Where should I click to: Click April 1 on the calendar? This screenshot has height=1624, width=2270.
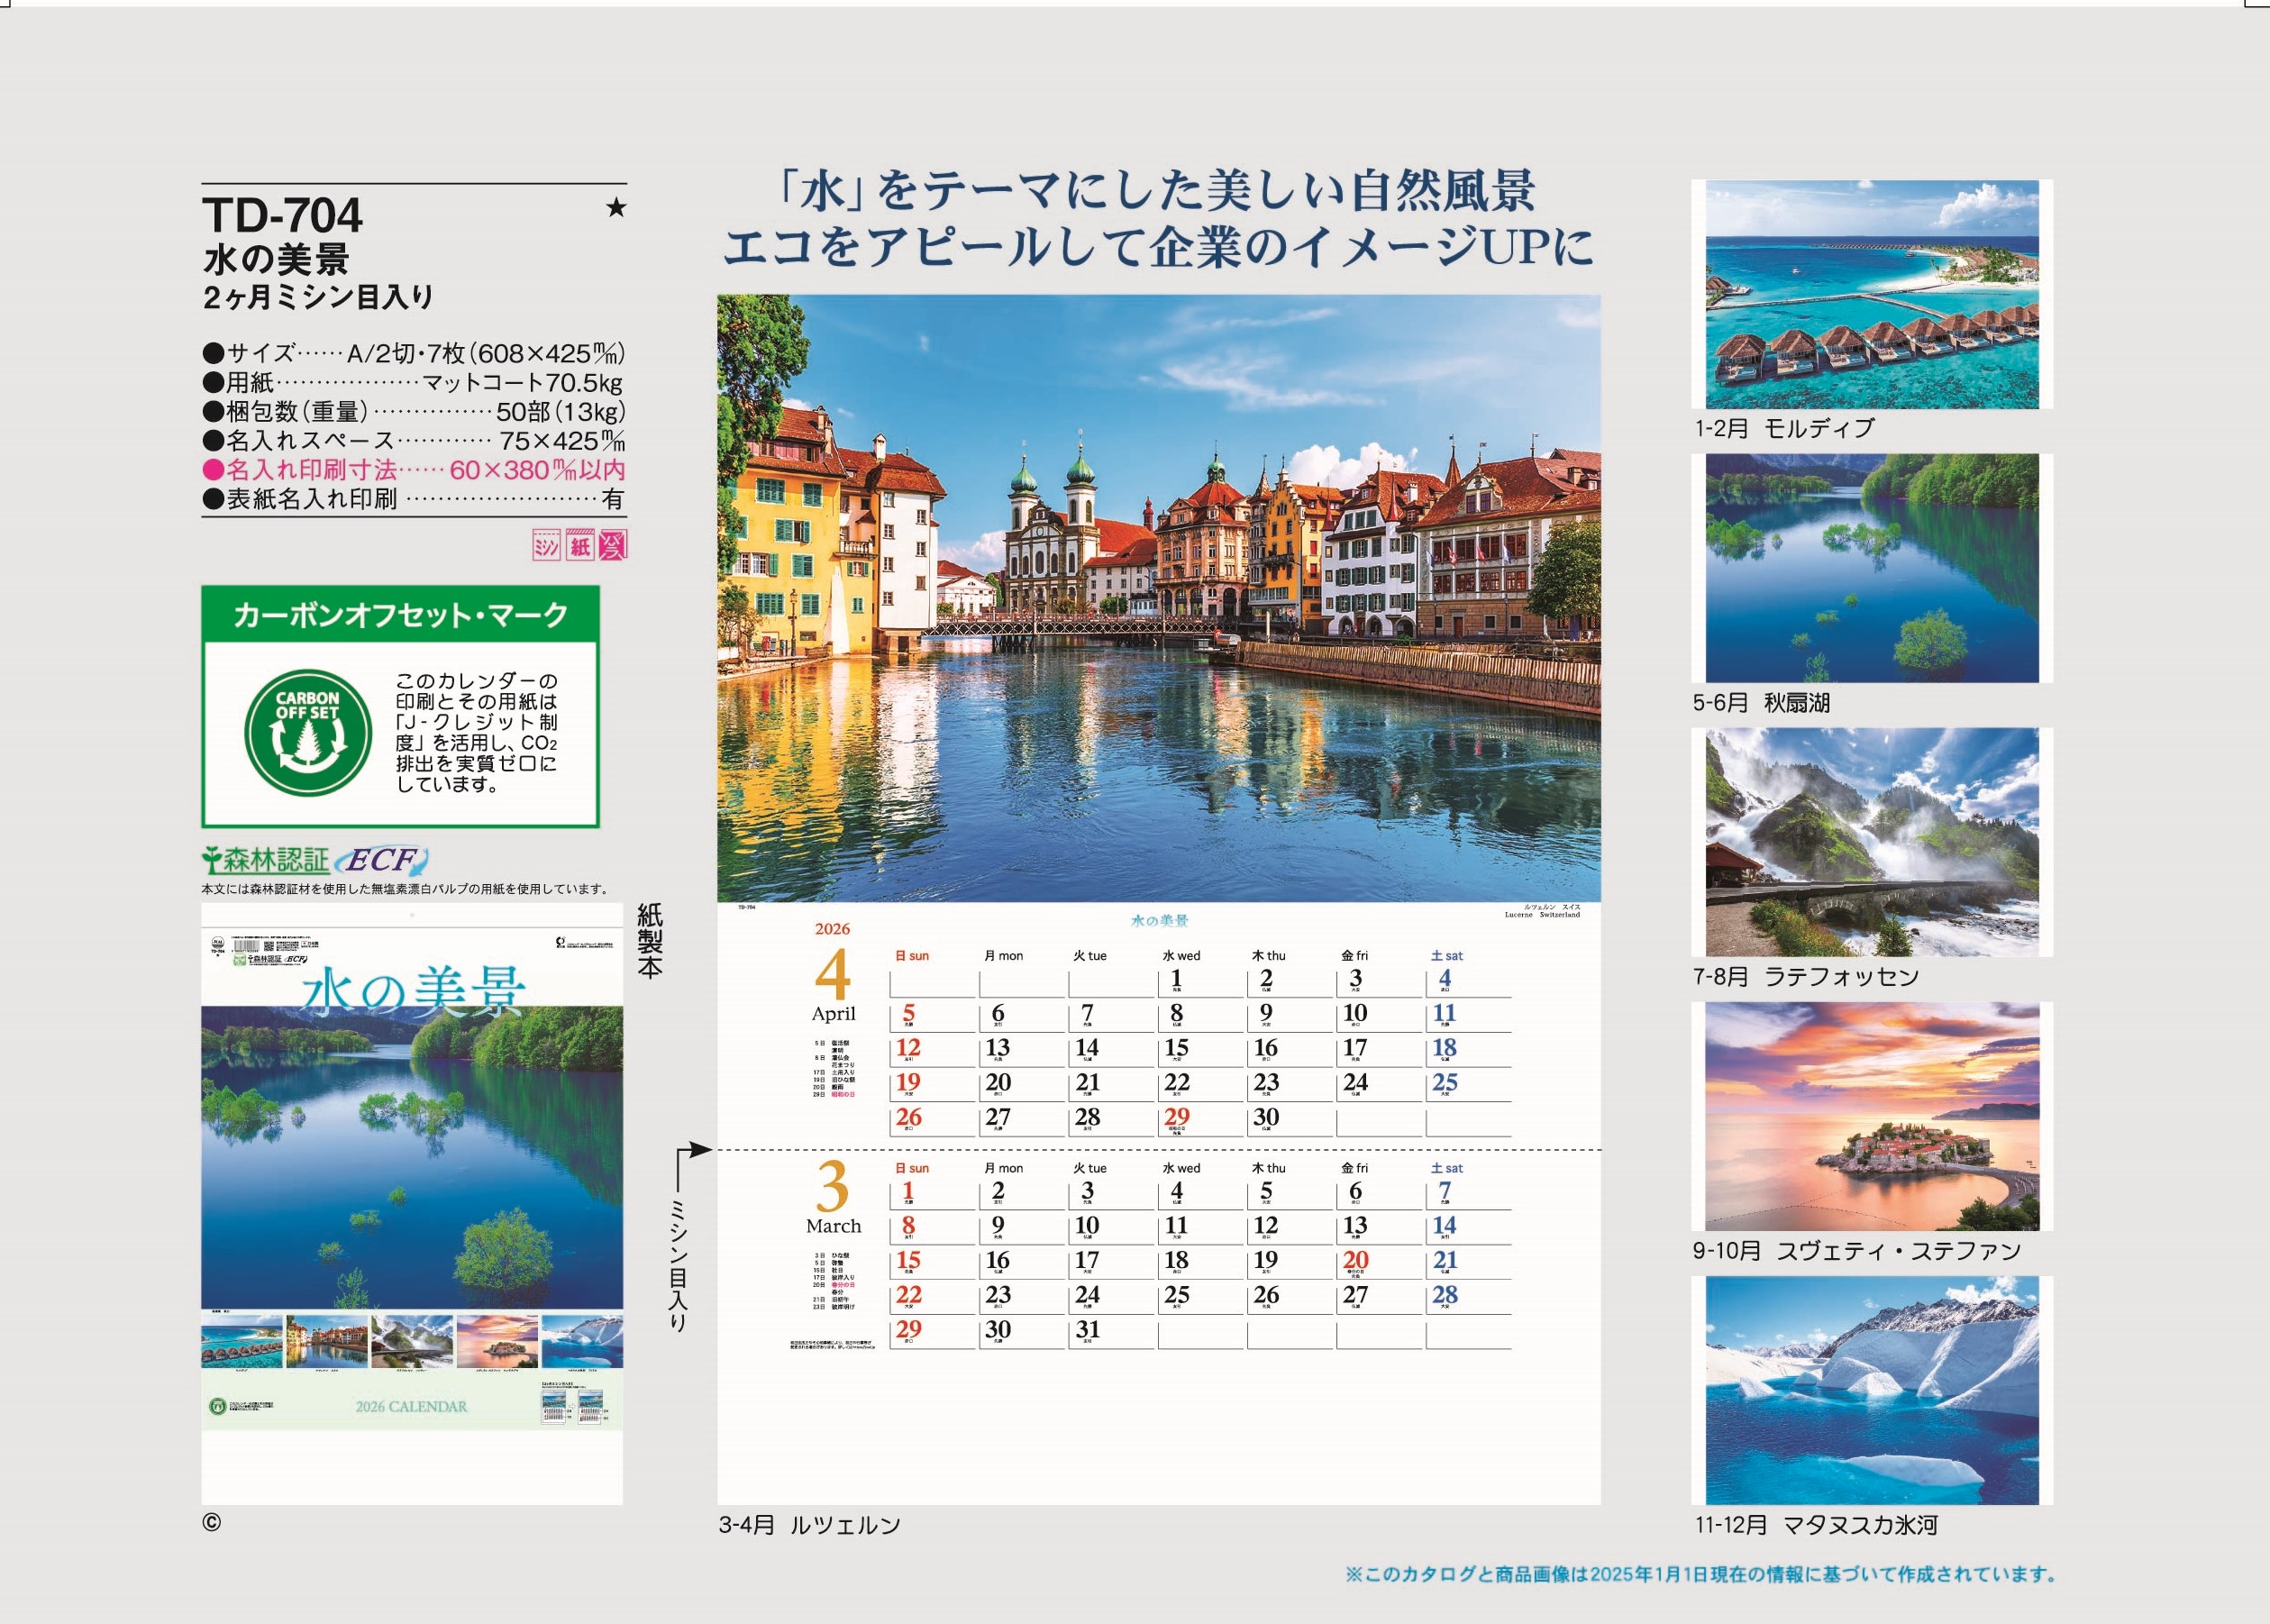[1177, 979]
